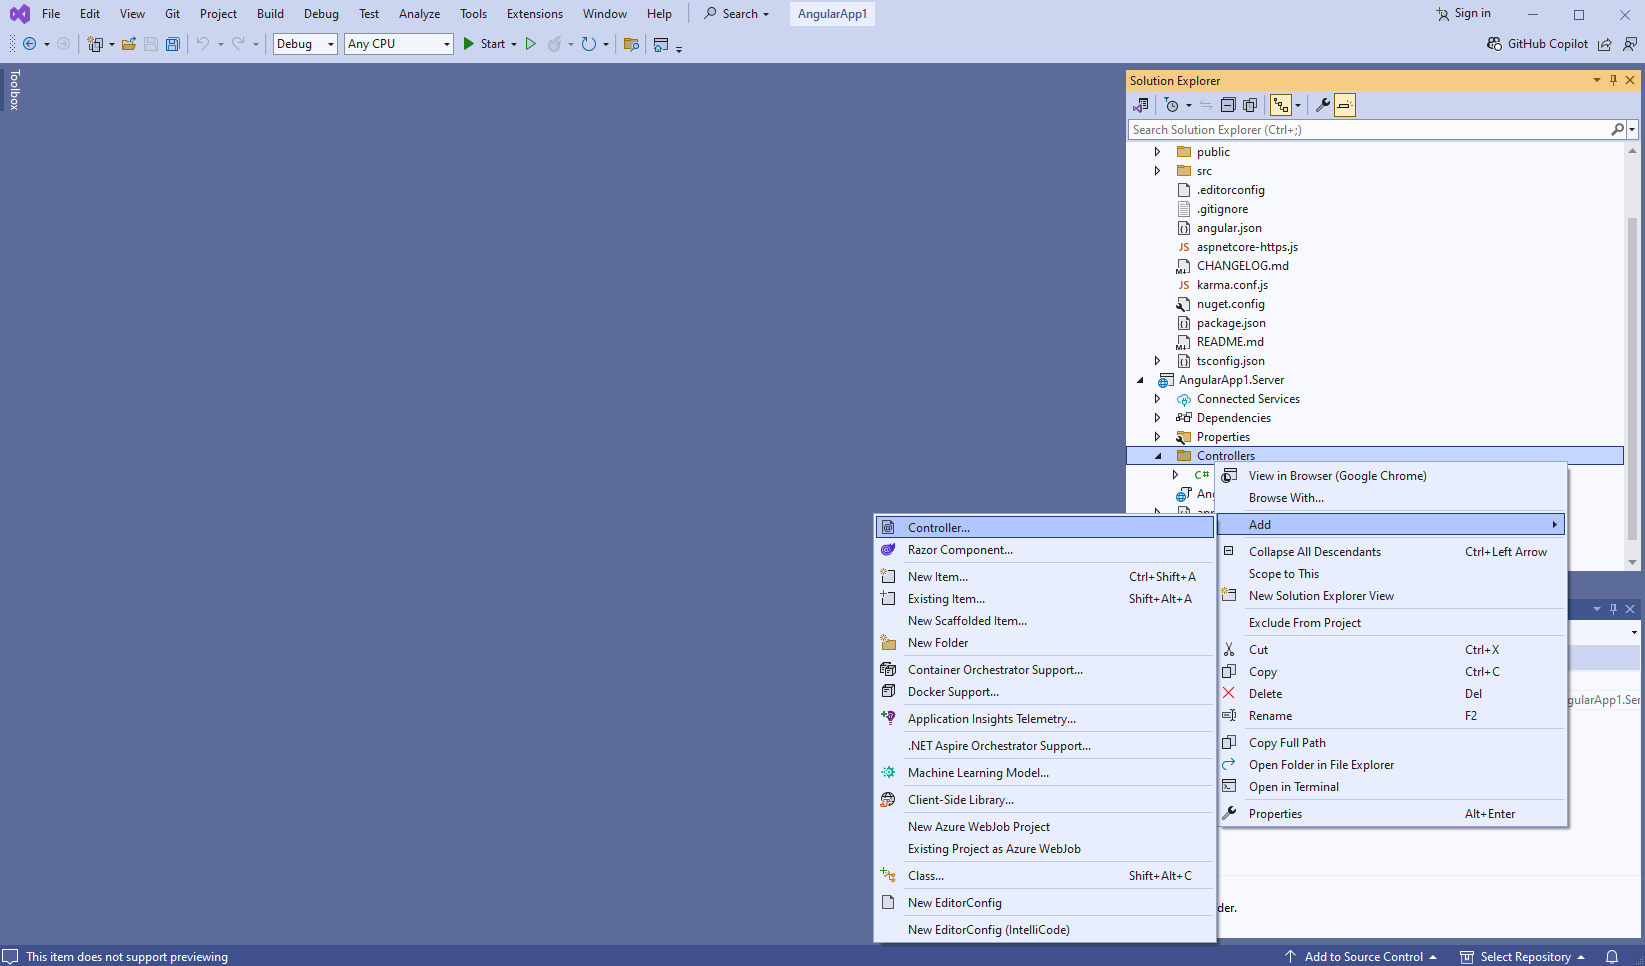The width and height of the screenshot is (1645, 966).
Task: Select README.md file in tree
Action: pos(1230,342)
